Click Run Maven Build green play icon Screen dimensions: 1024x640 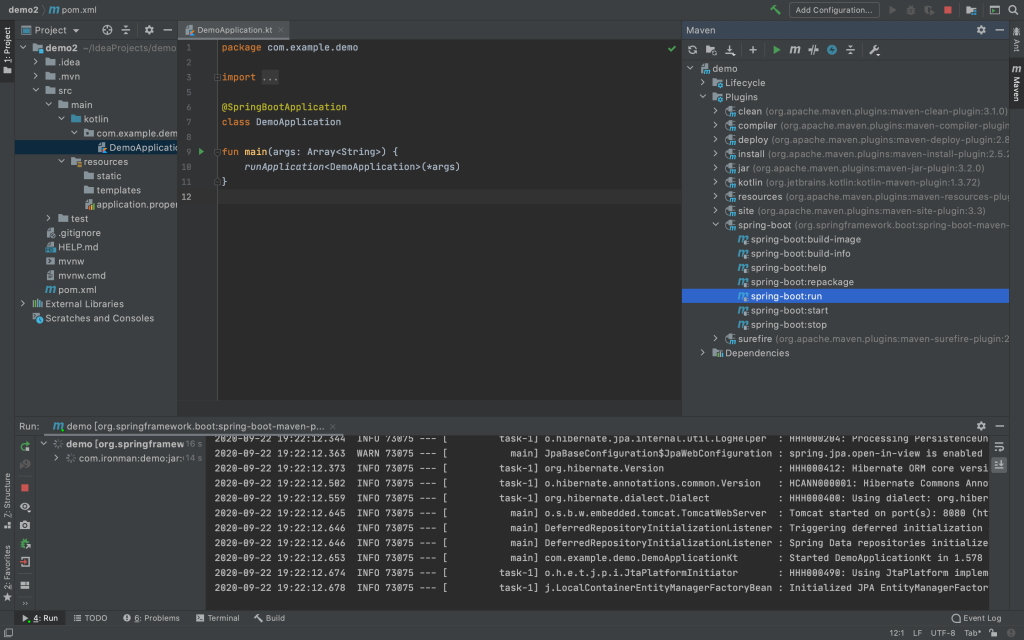(776, 50)
